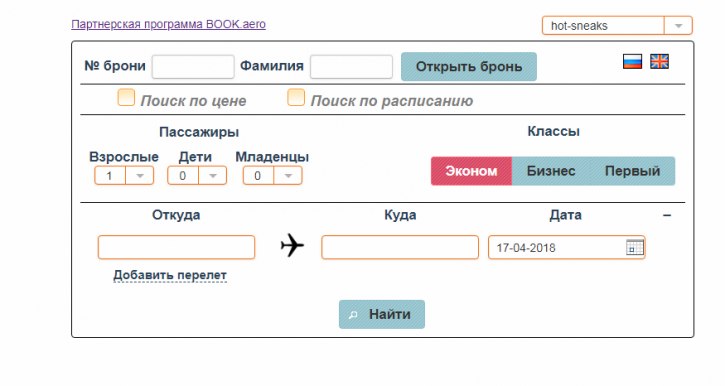Expand the Взрослые passenger count dropdown

tap(140, 176)
